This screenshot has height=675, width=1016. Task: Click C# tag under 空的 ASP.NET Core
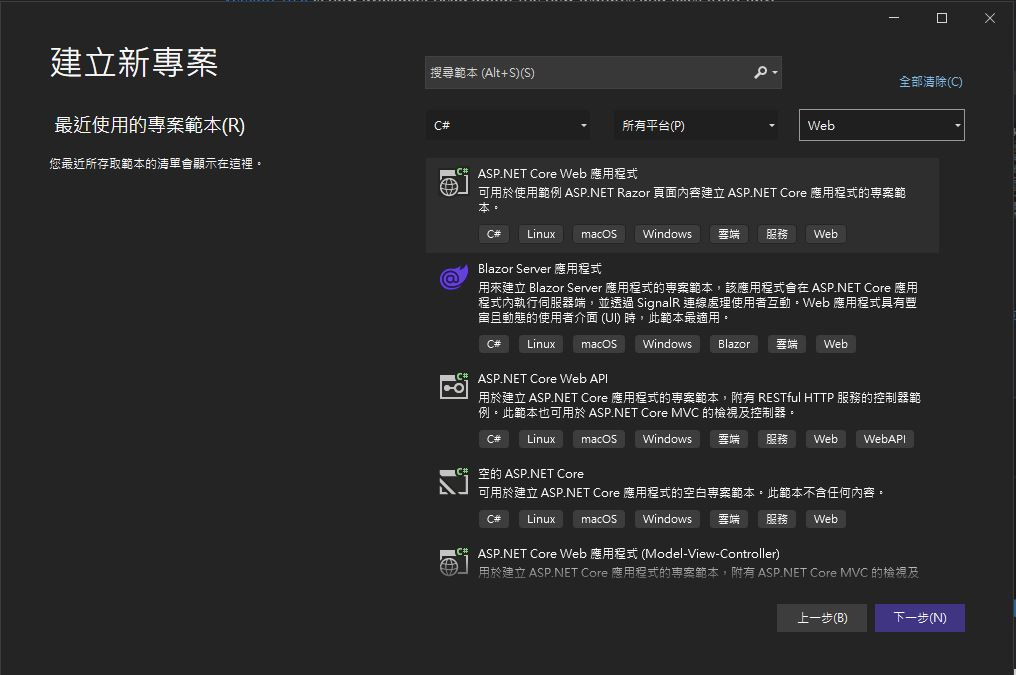click(494, 519)
